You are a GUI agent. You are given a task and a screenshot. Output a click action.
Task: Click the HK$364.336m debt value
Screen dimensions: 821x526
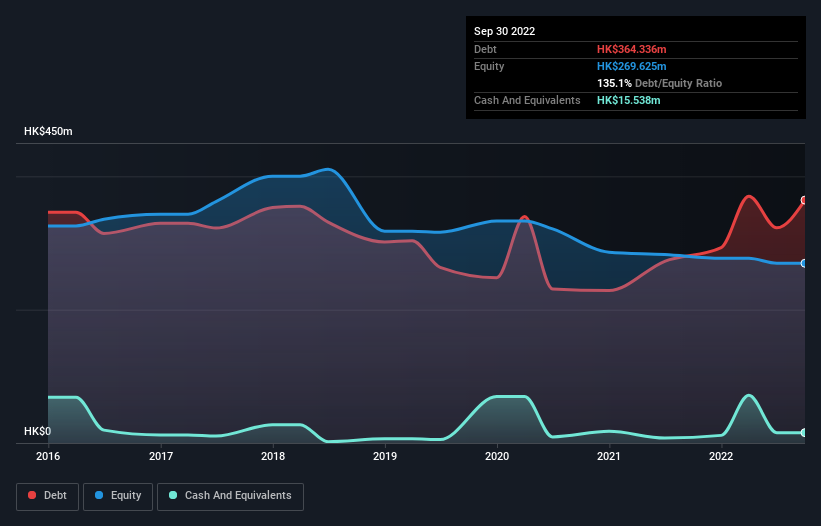(631, 49)
